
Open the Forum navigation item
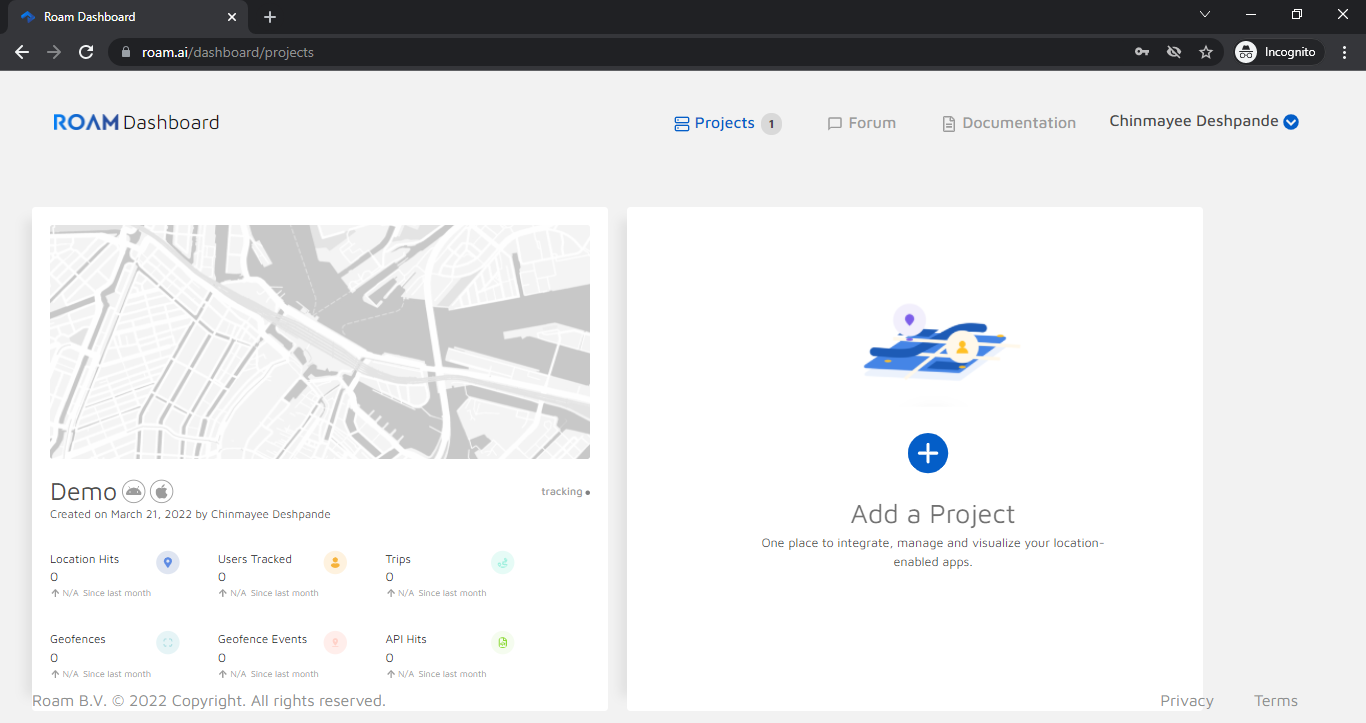click(x=862, y=123)
